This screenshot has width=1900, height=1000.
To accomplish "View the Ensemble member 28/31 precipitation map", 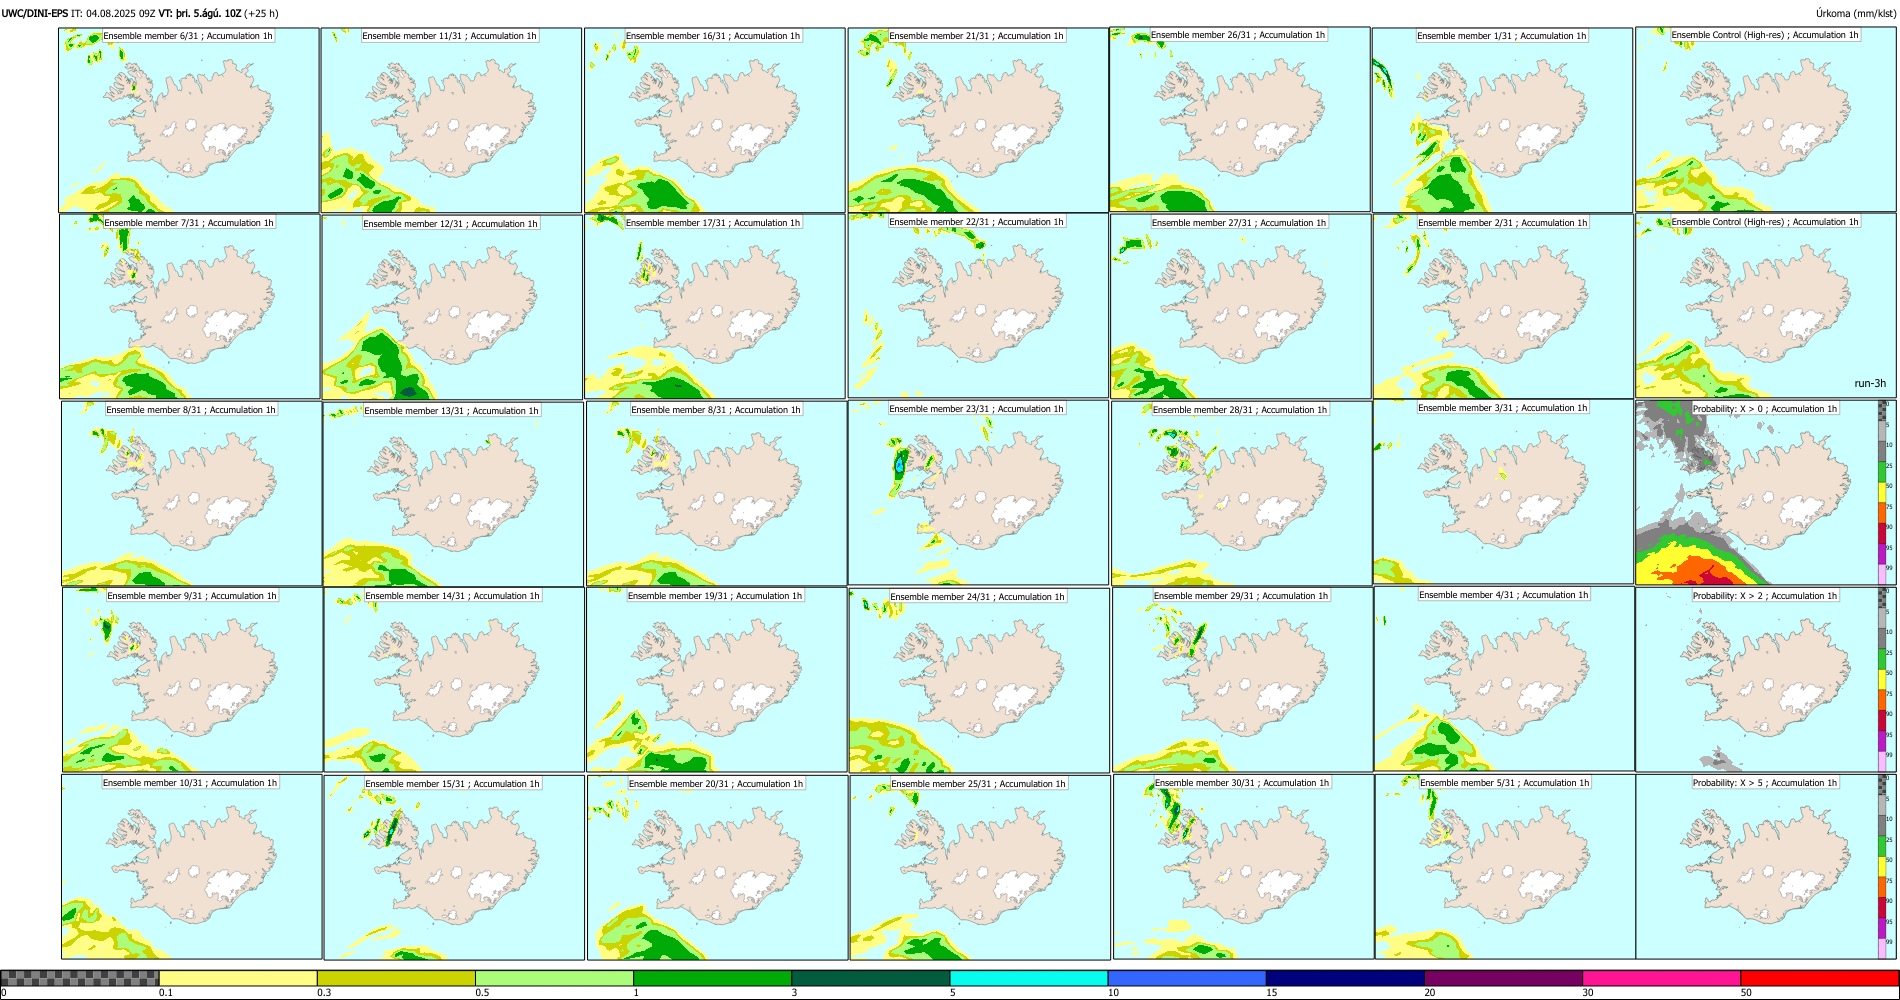I will click(1241, 494).
